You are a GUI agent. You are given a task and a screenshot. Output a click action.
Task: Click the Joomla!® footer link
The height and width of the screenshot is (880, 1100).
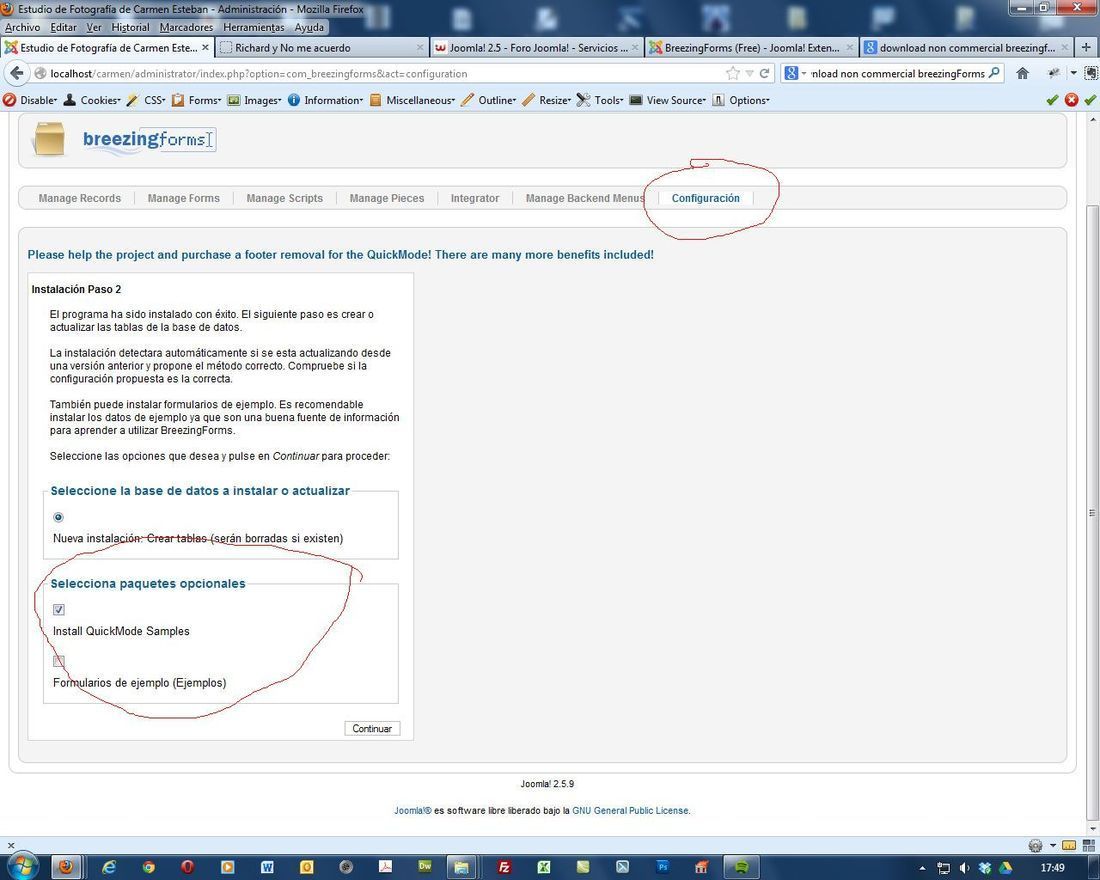[412, 811]
